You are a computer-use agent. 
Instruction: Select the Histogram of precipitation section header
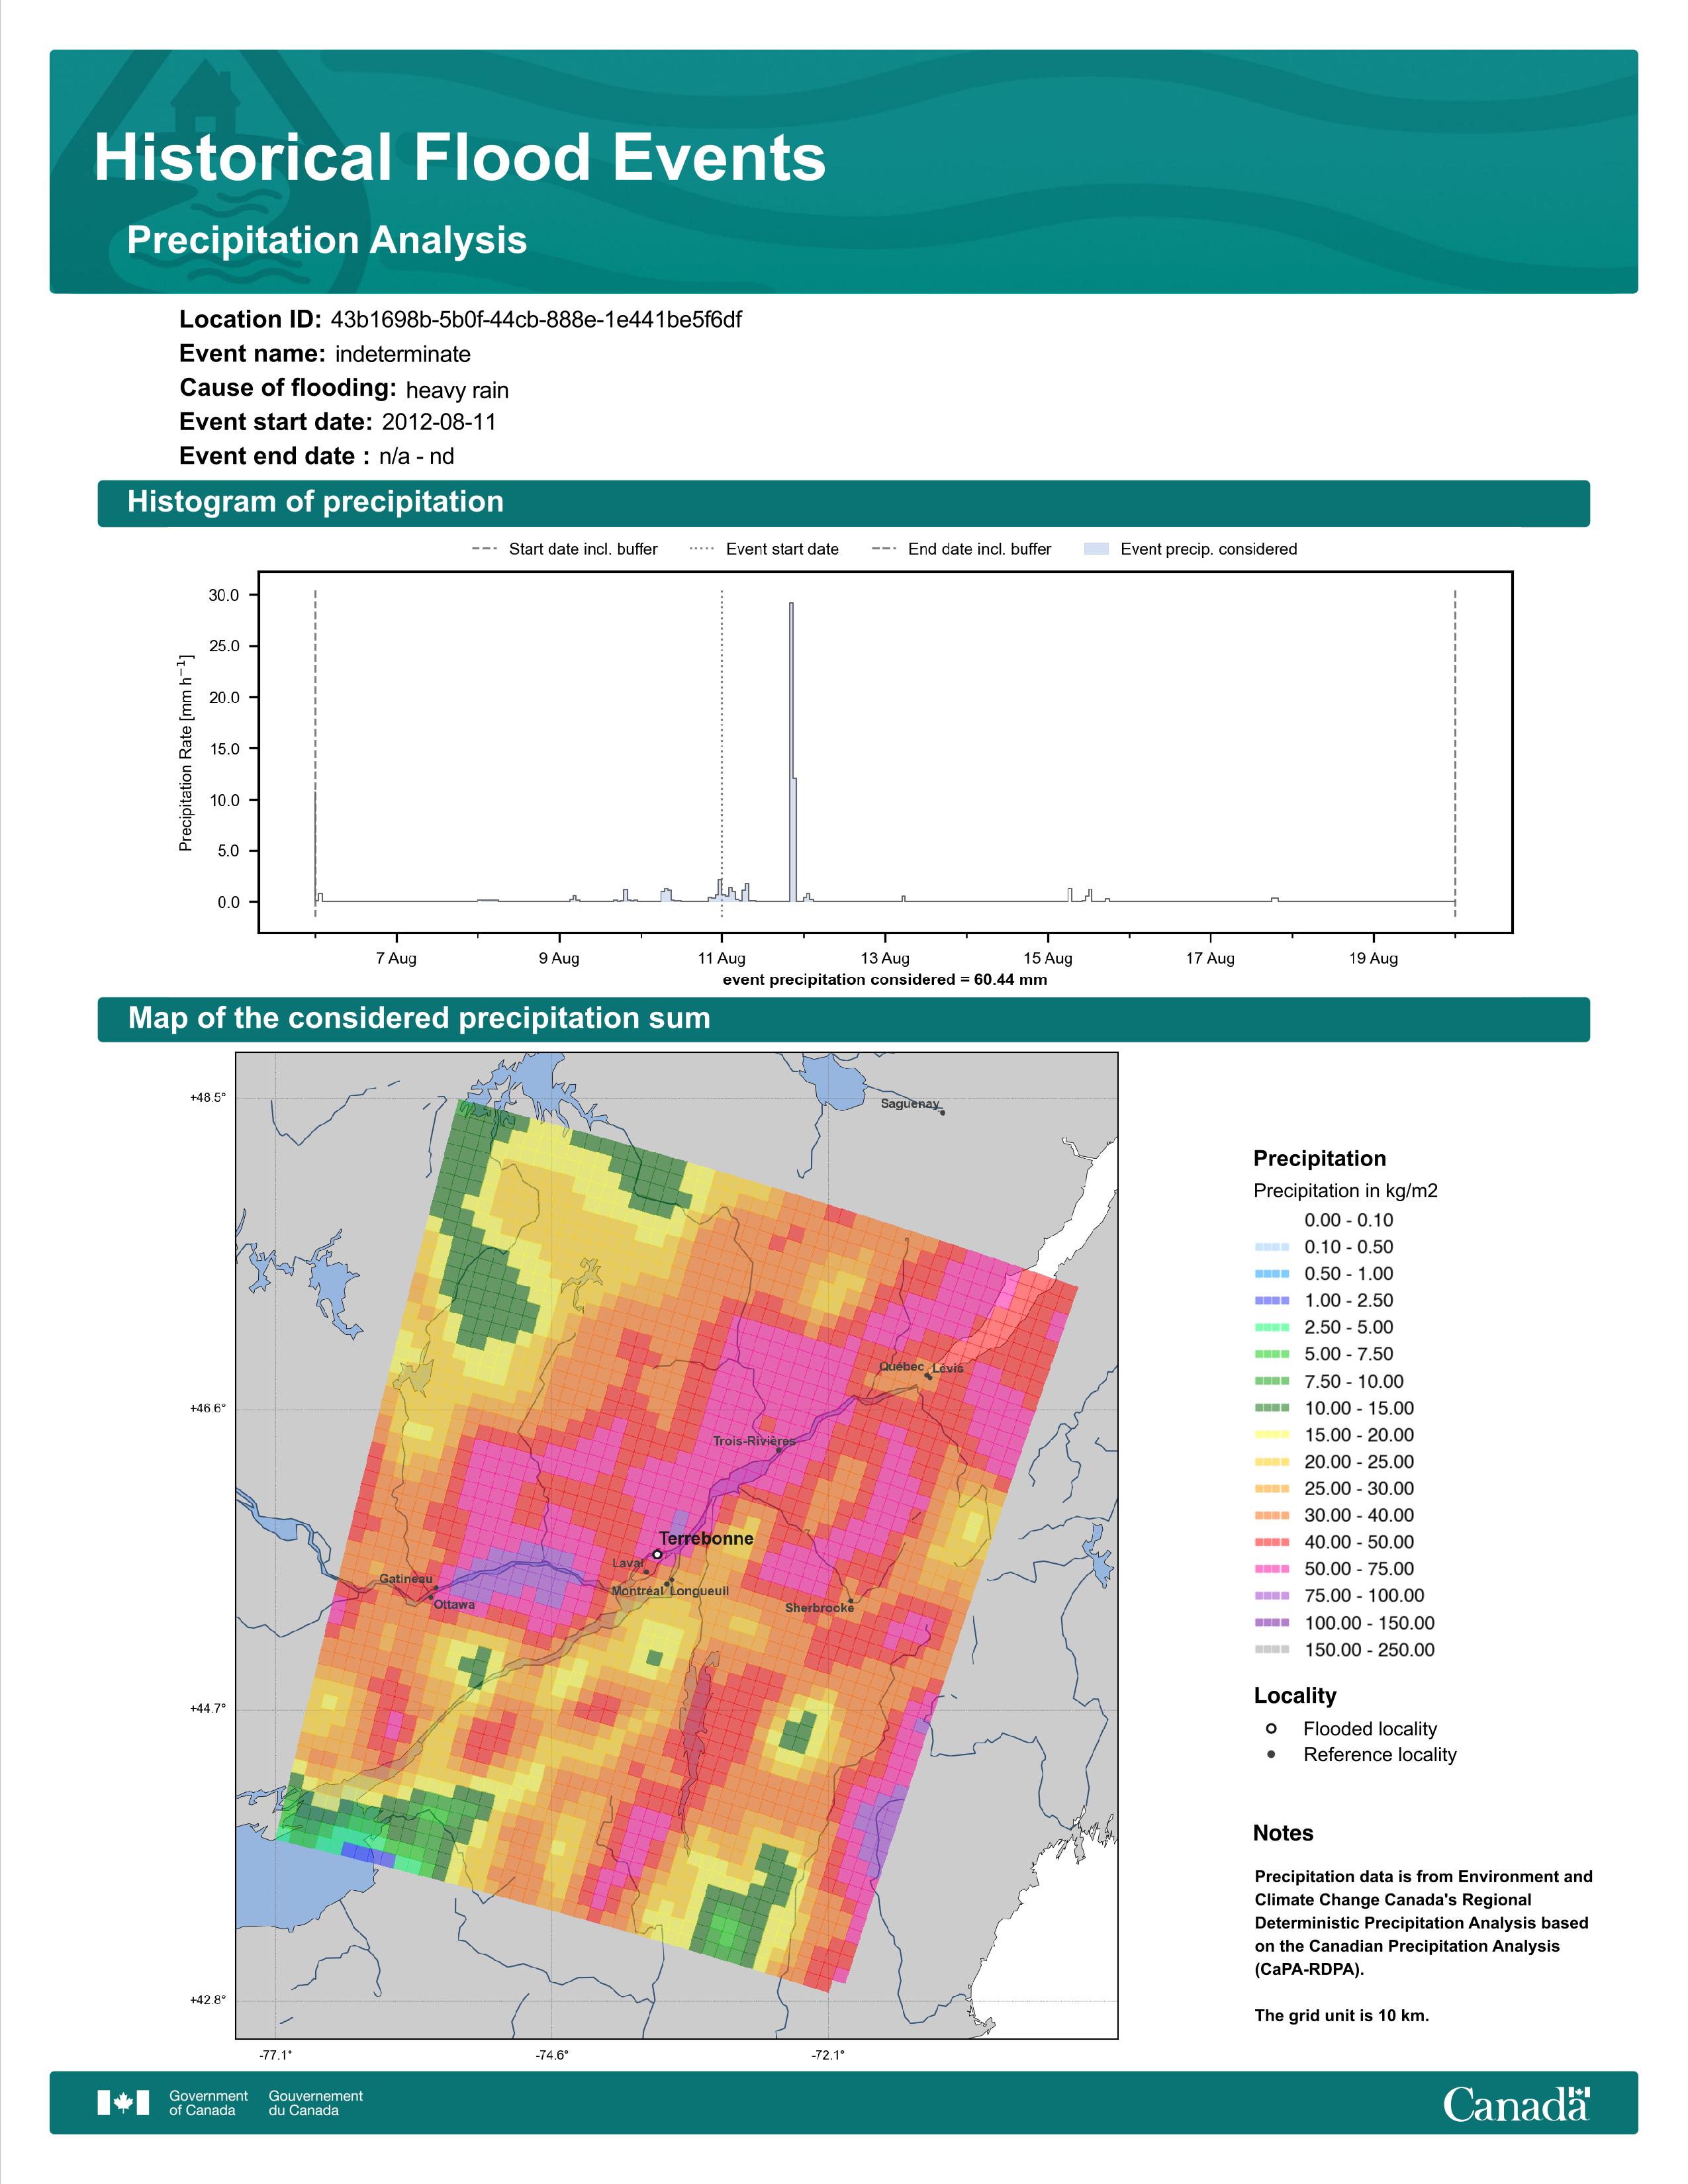[x=843, y=502]
